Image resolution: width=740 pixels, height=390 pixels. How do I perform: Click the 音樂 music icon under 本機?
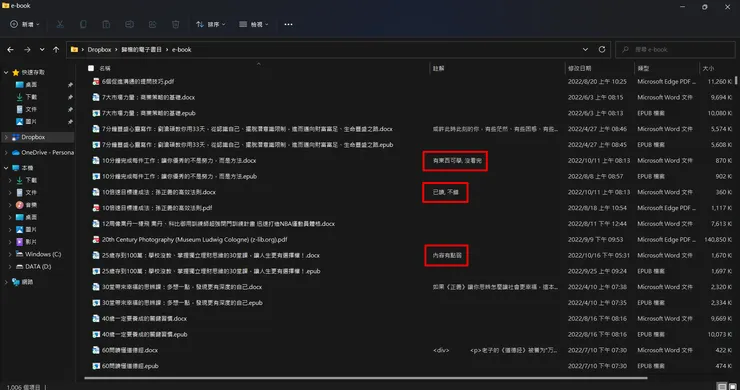click(19, 205)
